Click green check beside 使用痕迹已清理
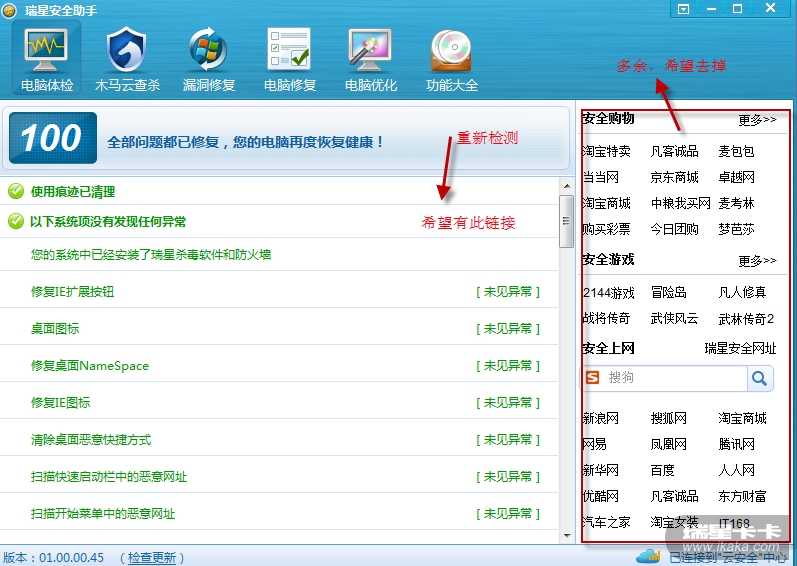This screenshot has width=797, height=566. point(16,192)
